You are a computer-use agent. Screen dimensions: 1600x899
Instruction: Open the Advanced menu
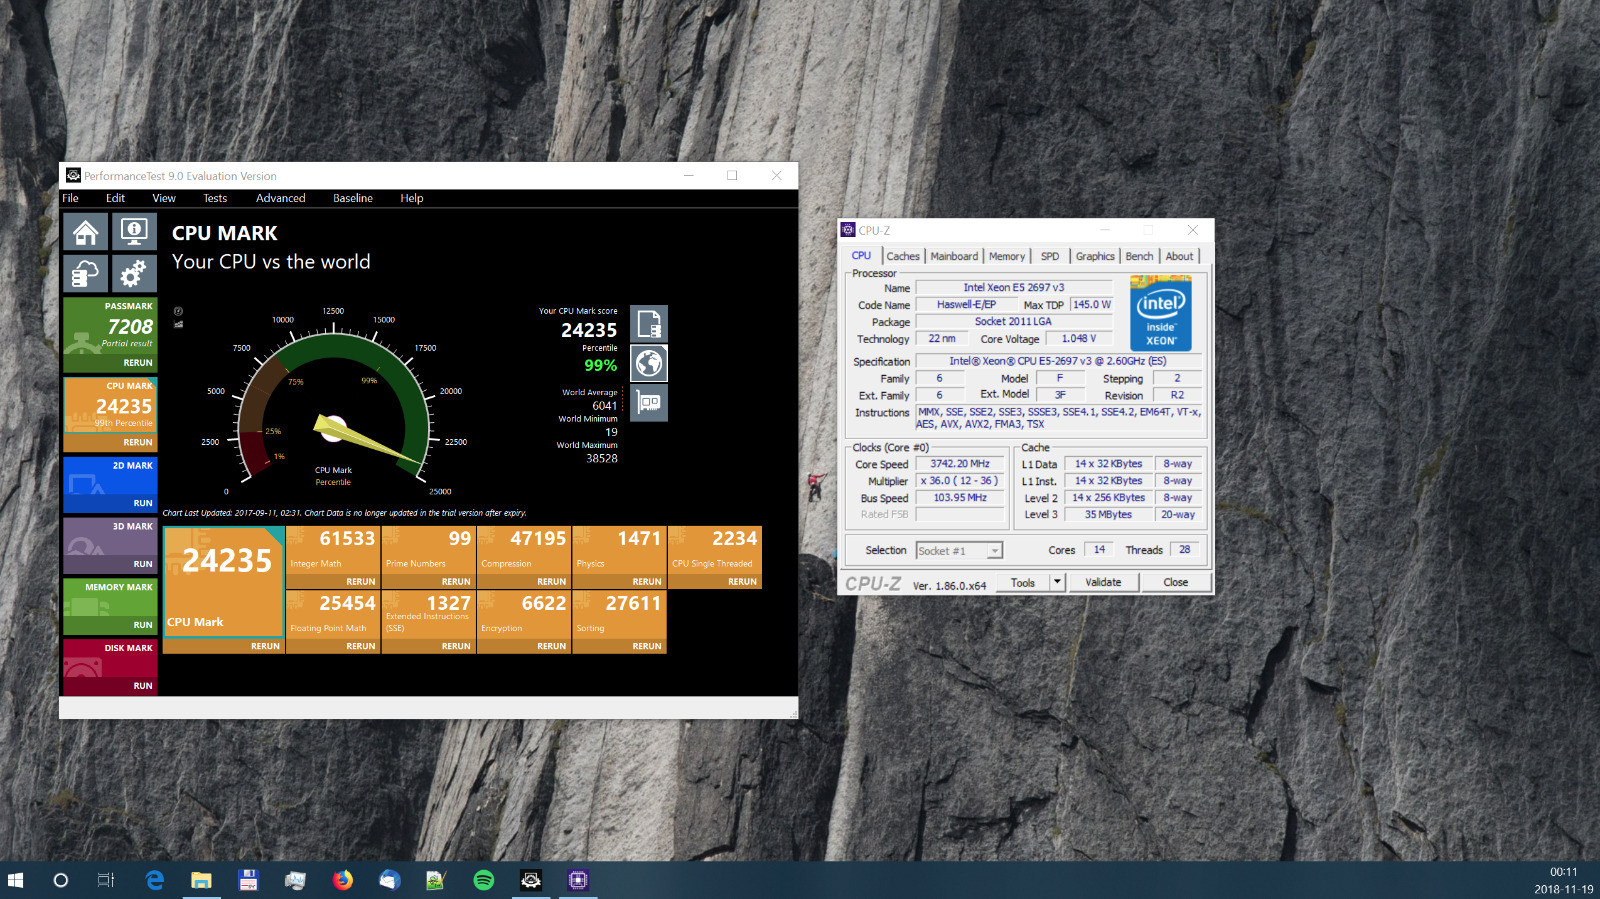[280, 198]
